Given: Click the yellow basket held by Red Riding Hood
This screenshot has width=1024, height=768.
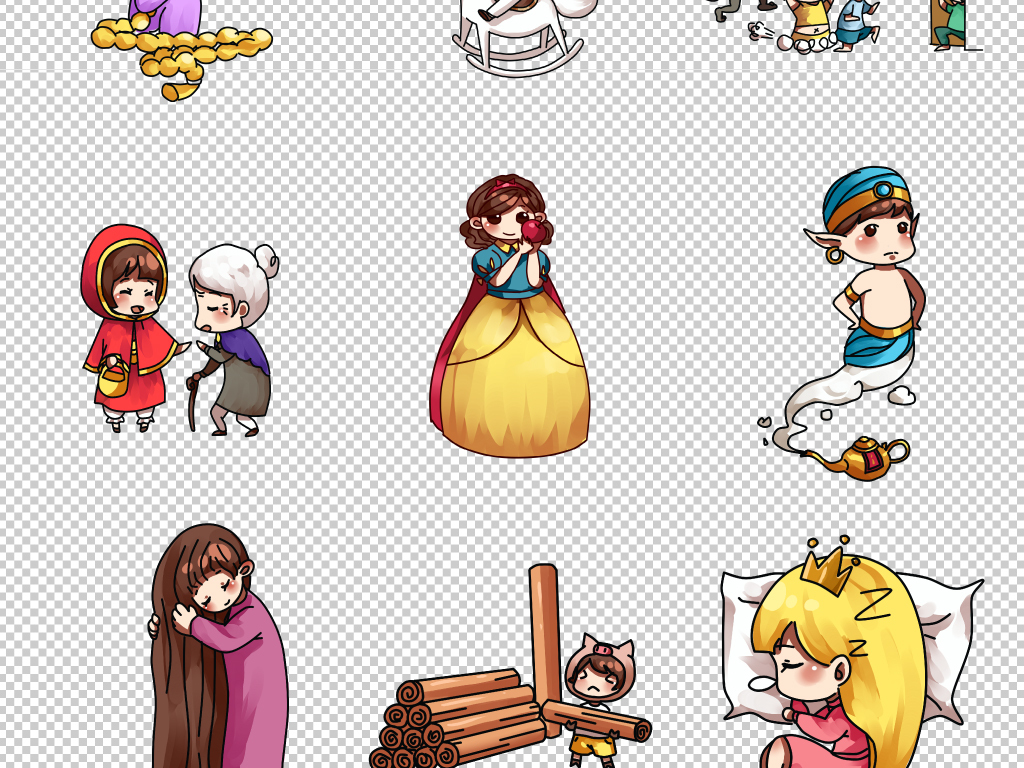Looking at the screenshot, I should pyautogui.click(x=113, y=378).
